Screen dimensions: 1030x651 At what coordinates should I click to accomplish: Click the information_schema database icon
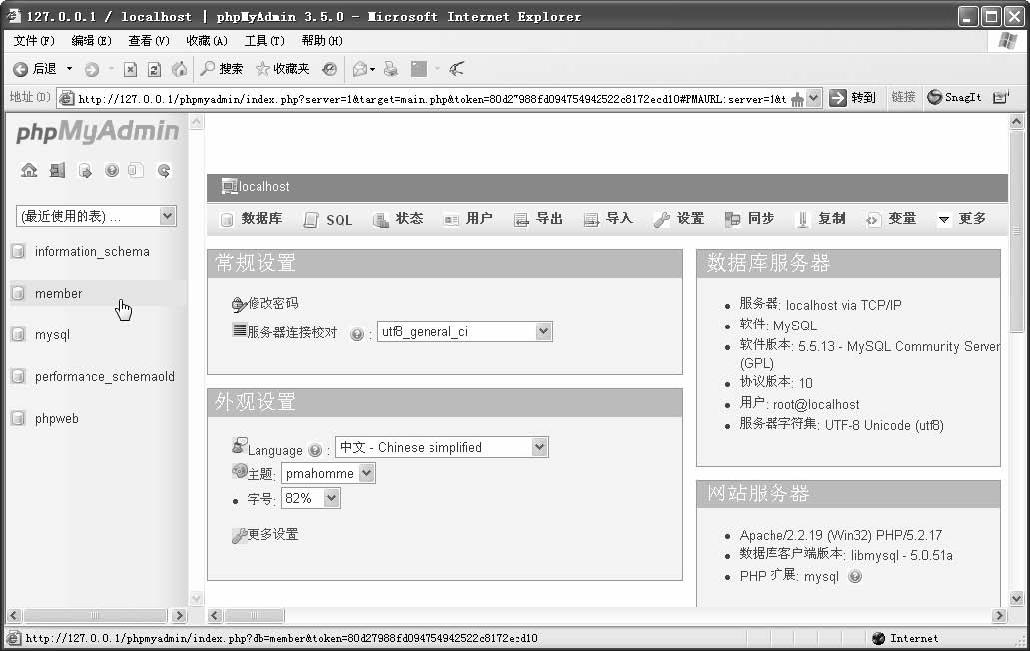[18, 251]
